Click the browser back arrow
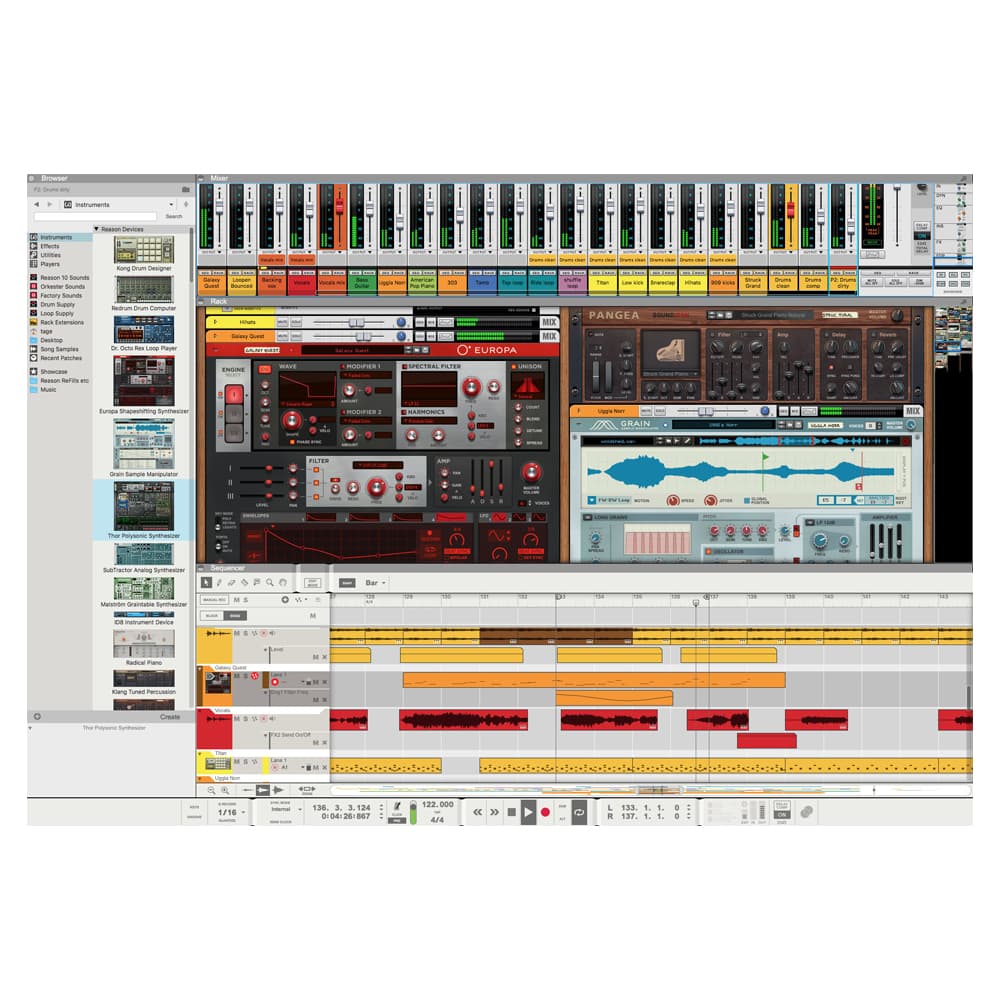The height and width of the screenshot is (1000, 1000). [x=36, y=204]
